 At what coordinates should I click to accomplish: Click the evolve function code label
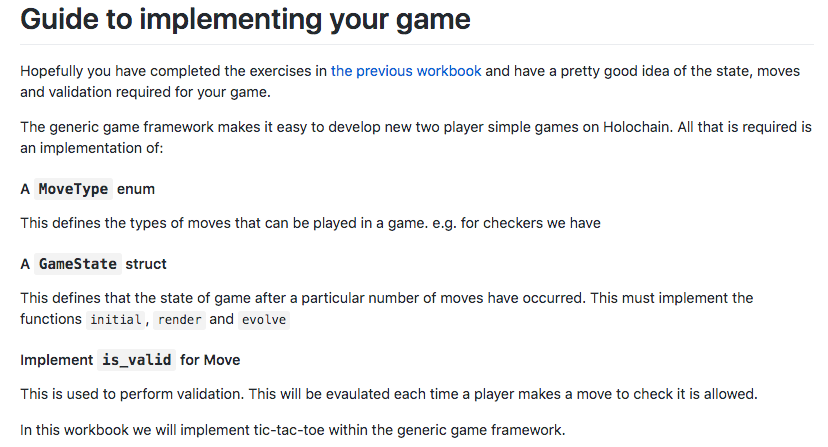[264, 320]
